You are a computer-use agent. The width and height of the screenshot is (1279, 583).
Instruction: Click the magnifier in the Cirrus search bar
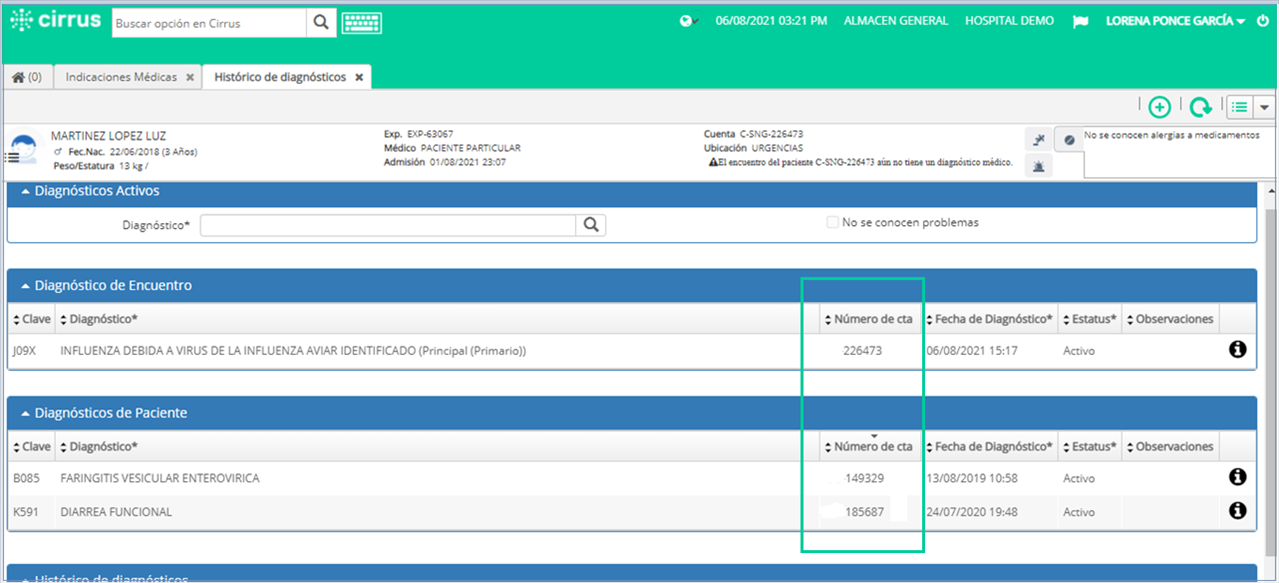point(321,21)
